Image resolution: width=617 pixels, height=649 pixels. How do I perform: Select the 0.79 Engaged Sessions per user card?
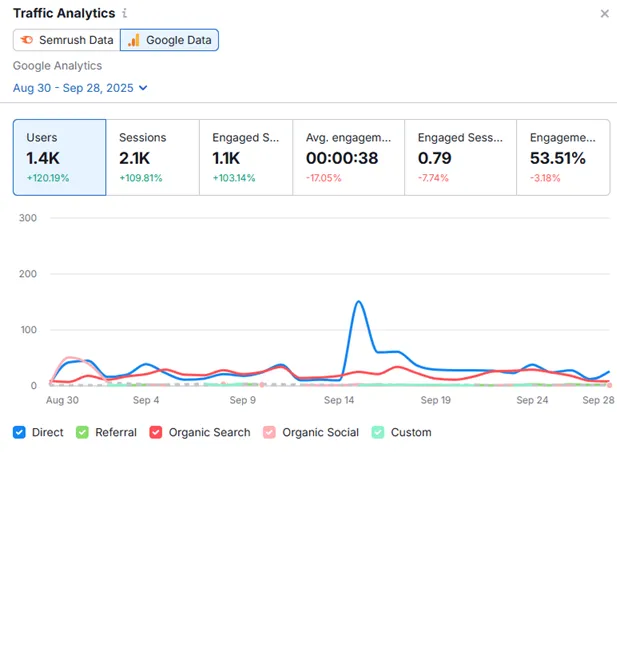pos(461,157)
